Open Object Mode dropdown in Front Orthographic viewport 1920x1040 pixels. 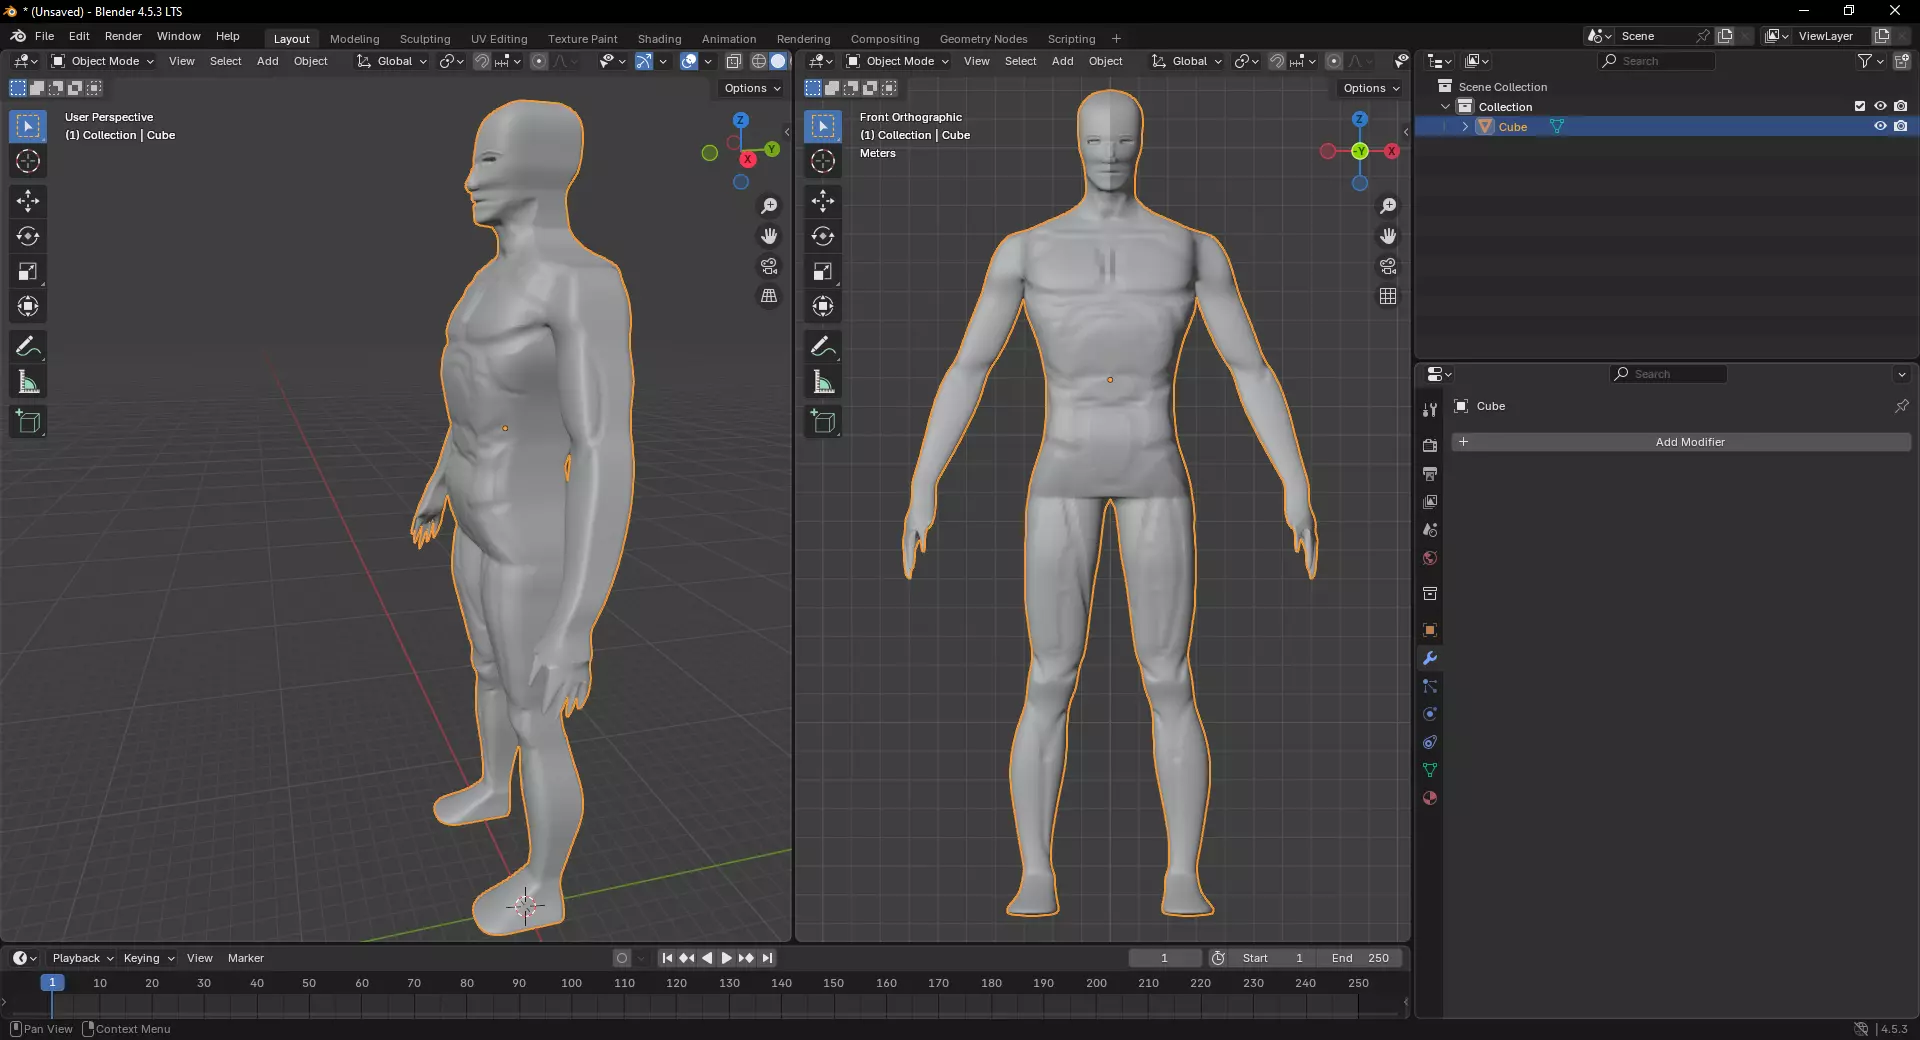point(897,61)
